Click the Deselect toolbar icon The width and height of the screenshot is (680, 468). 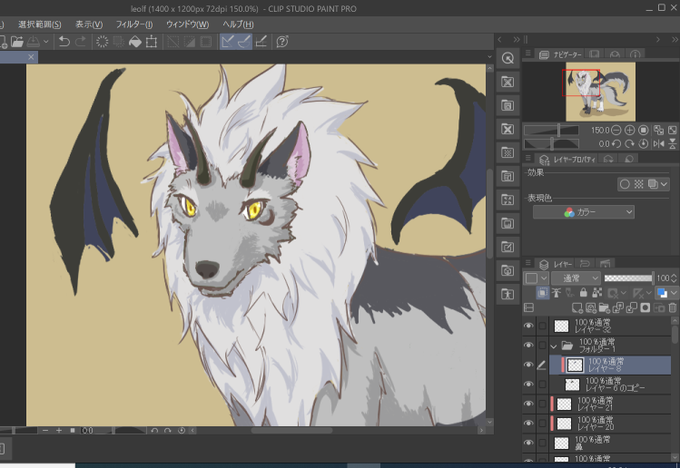pos(173,42)
